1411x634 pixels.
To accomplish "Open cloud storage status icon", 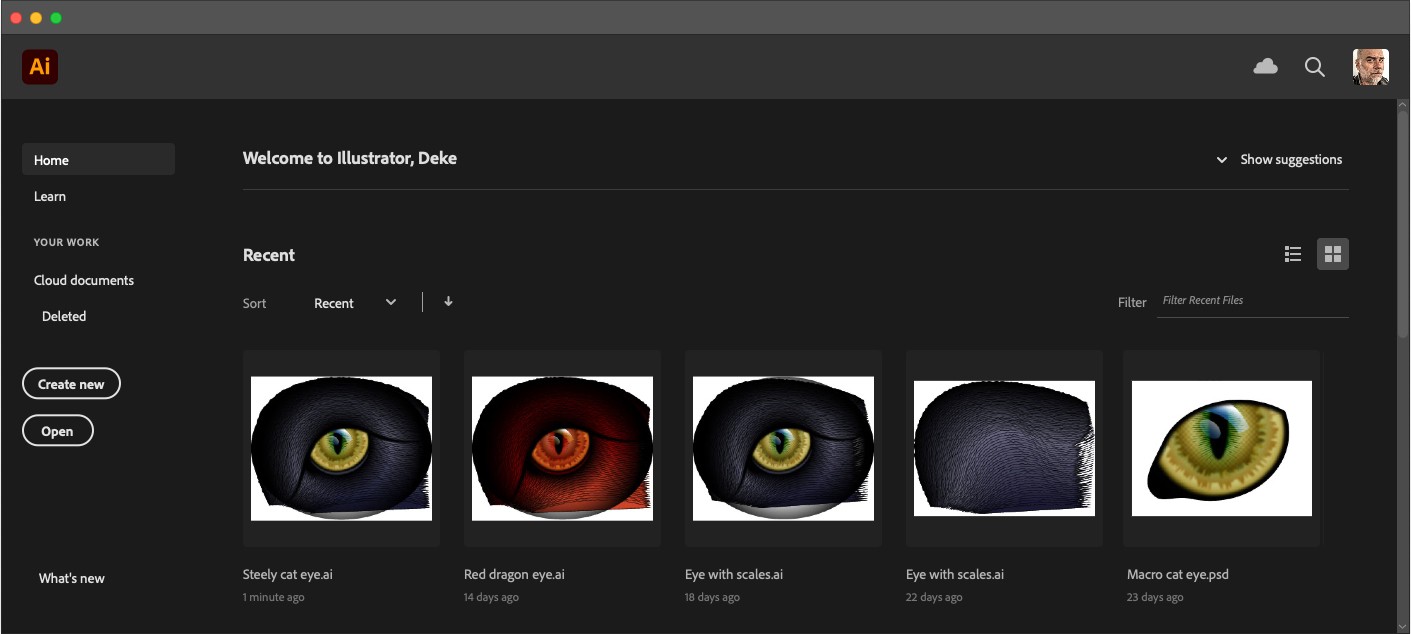I will point(1265,66).
